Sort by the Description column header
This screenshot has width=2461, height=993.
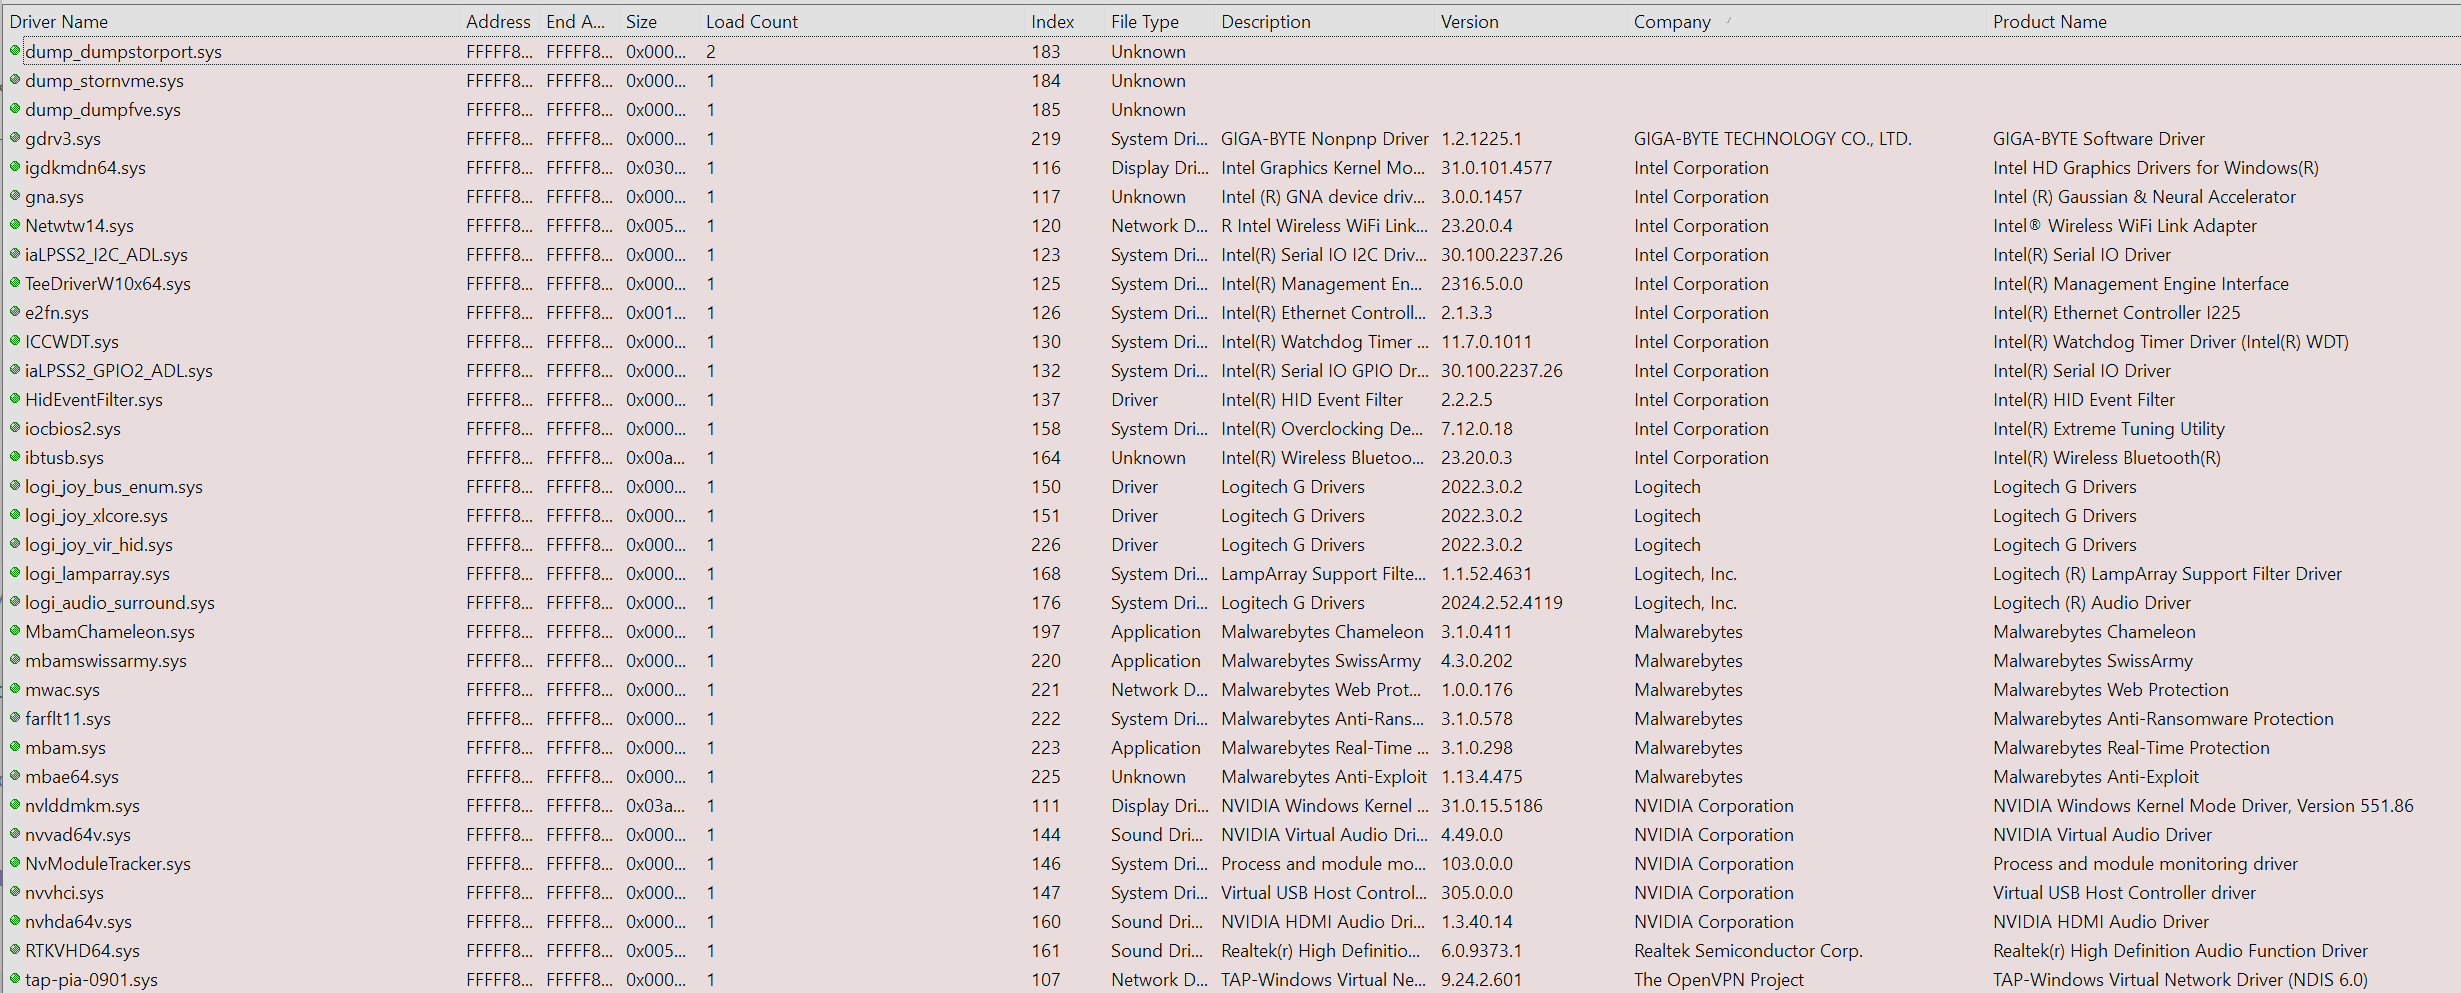click(x=1266, y=21)
